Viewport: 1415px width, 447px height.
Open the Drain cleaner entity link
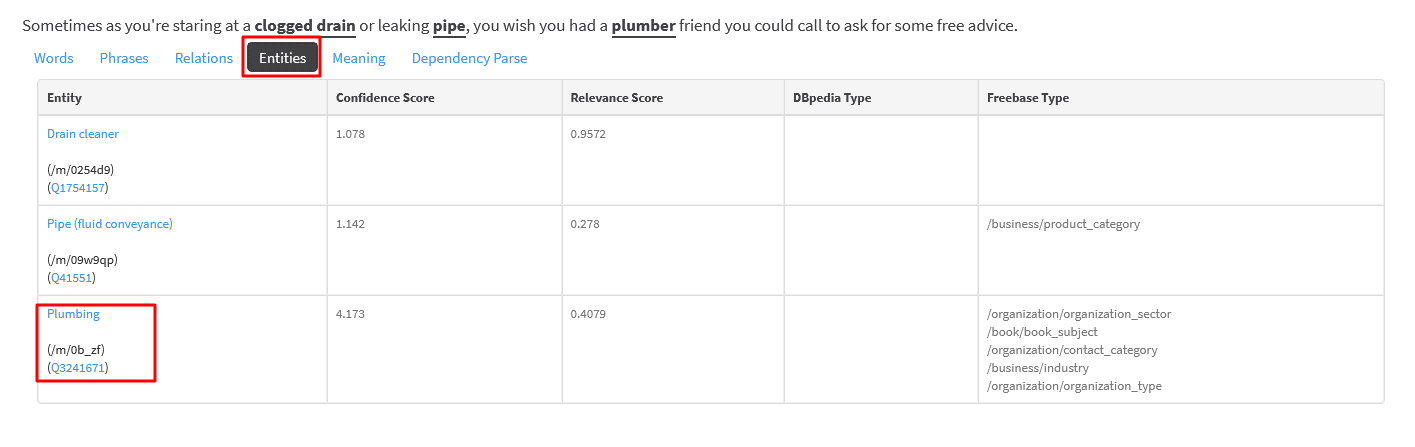83,134
